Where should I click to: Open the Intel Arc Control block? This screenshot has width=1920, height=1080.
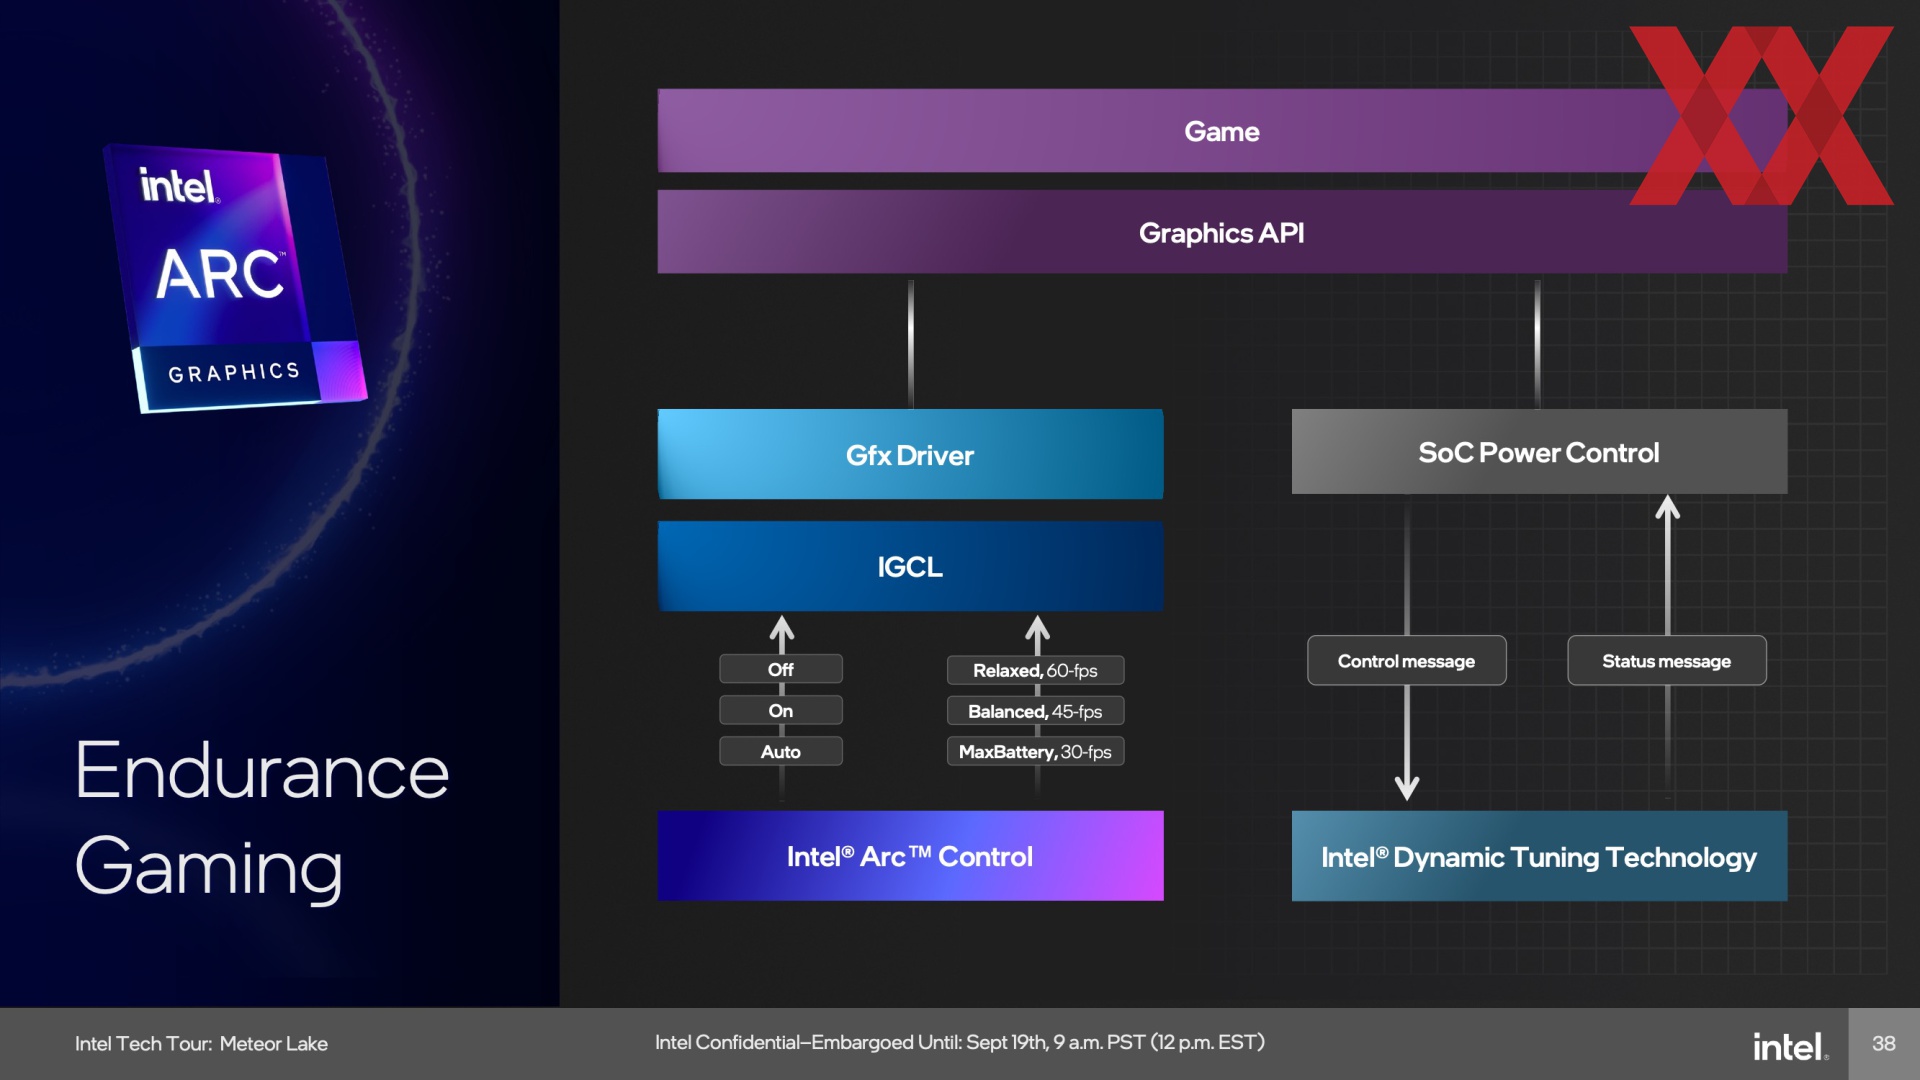(x=910, y=856)
